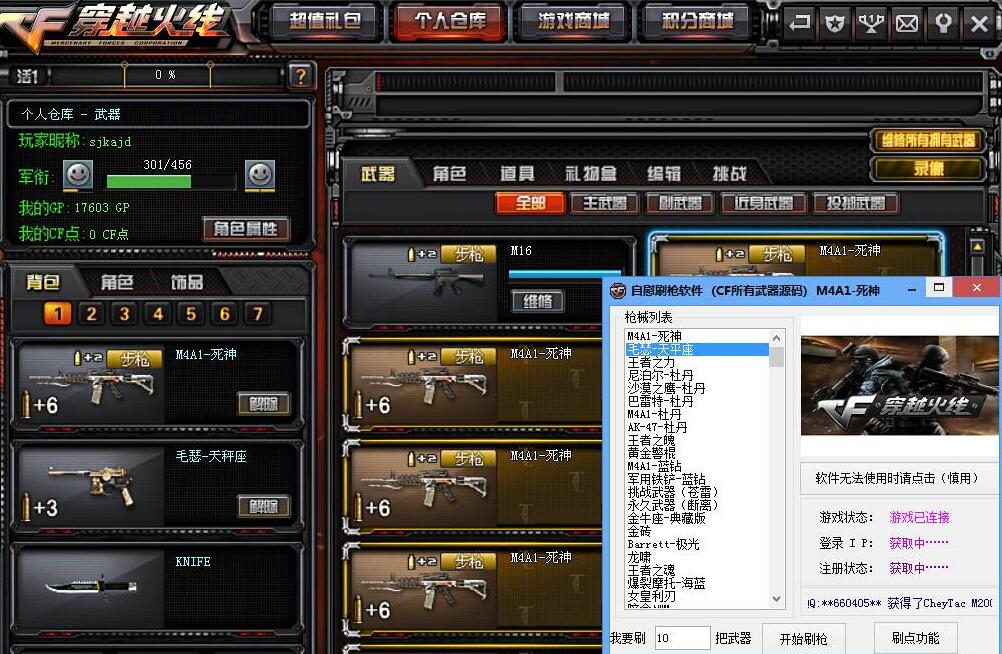Open the mail envelope icon
The height and width of the screenshot is (654, 1002).
(x=907, y=24)
